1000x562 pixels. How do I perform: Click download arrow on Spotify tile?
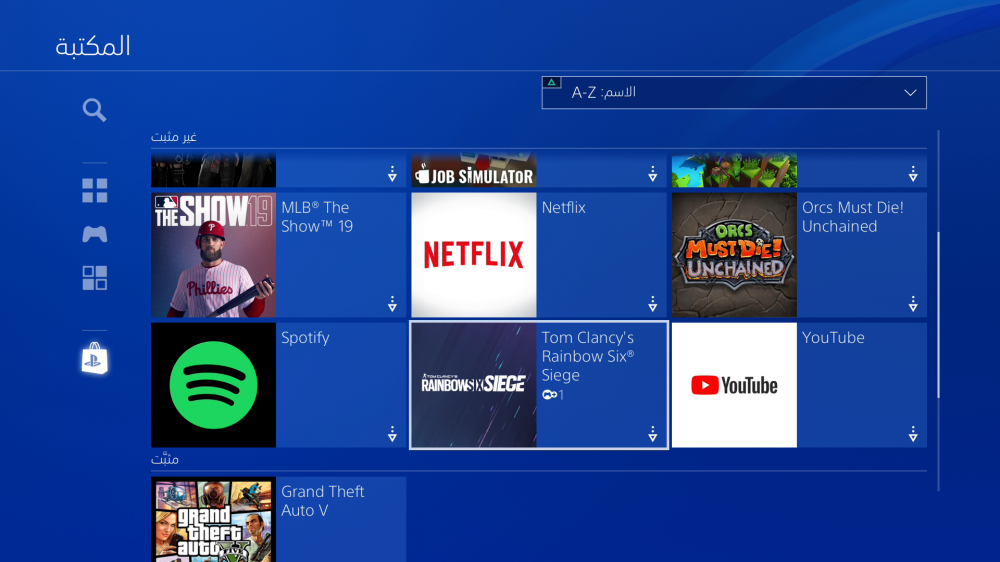[392, 434]
